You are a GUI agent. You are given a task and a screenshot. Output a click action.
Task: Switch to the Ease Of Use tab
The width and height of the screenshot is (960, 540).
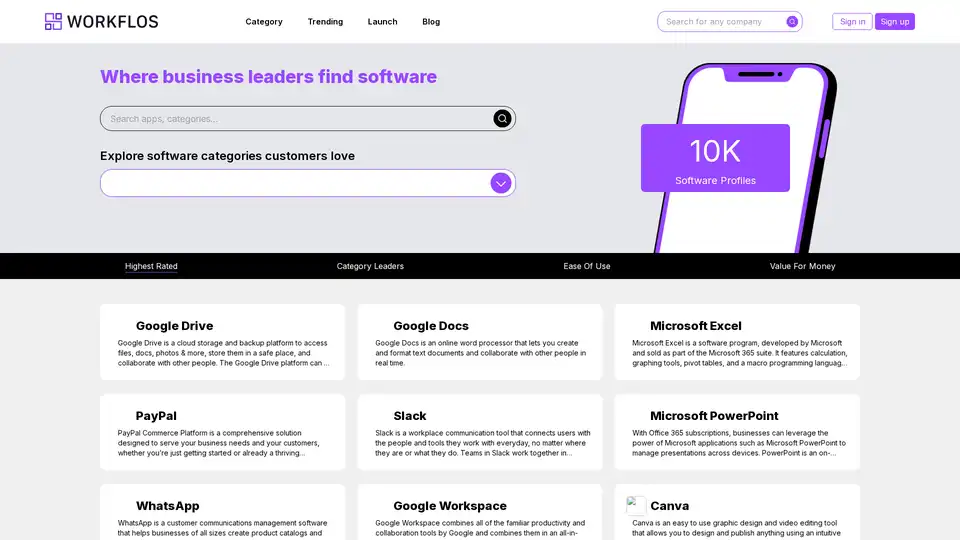[587, 266]
